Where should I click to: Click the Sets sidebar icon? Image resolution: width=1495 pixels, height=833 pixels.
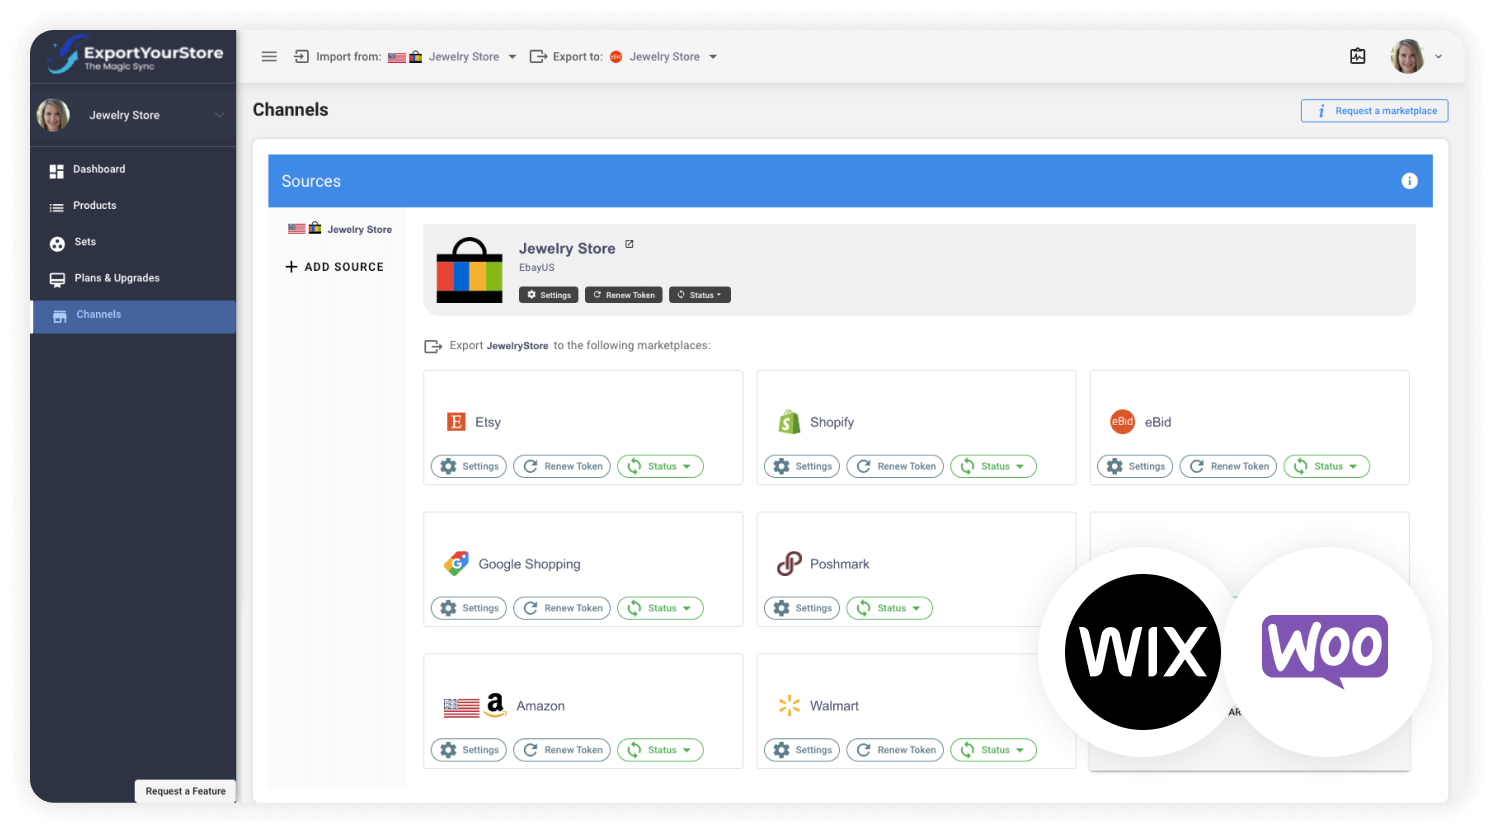point(59,242)
